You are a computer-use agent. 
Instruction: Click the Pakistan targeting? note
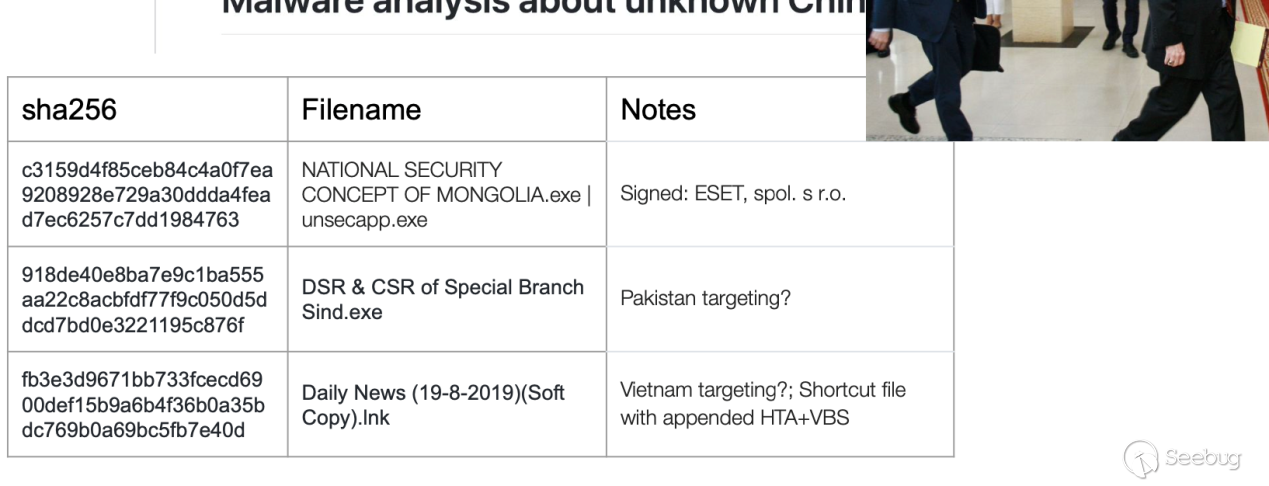[x=705, y=299]
